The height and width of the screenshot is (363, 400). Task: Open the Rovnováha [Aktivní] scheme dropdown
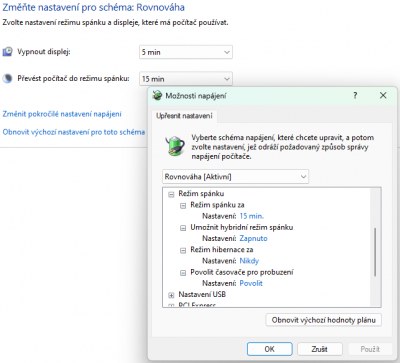(x=235, y=177)
